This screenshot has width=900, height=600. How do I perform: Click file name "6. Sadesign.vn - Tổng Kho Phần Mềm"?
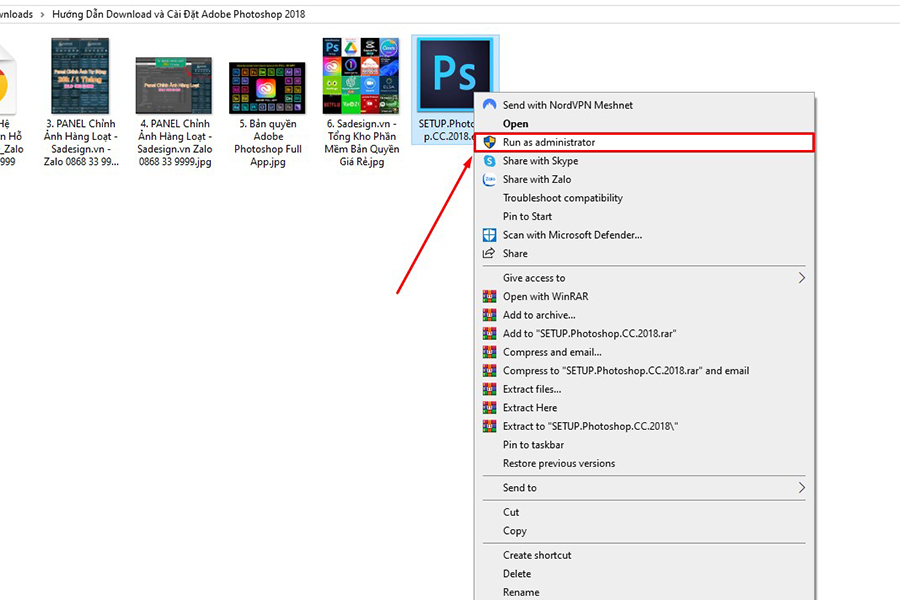tap(362, 142)
